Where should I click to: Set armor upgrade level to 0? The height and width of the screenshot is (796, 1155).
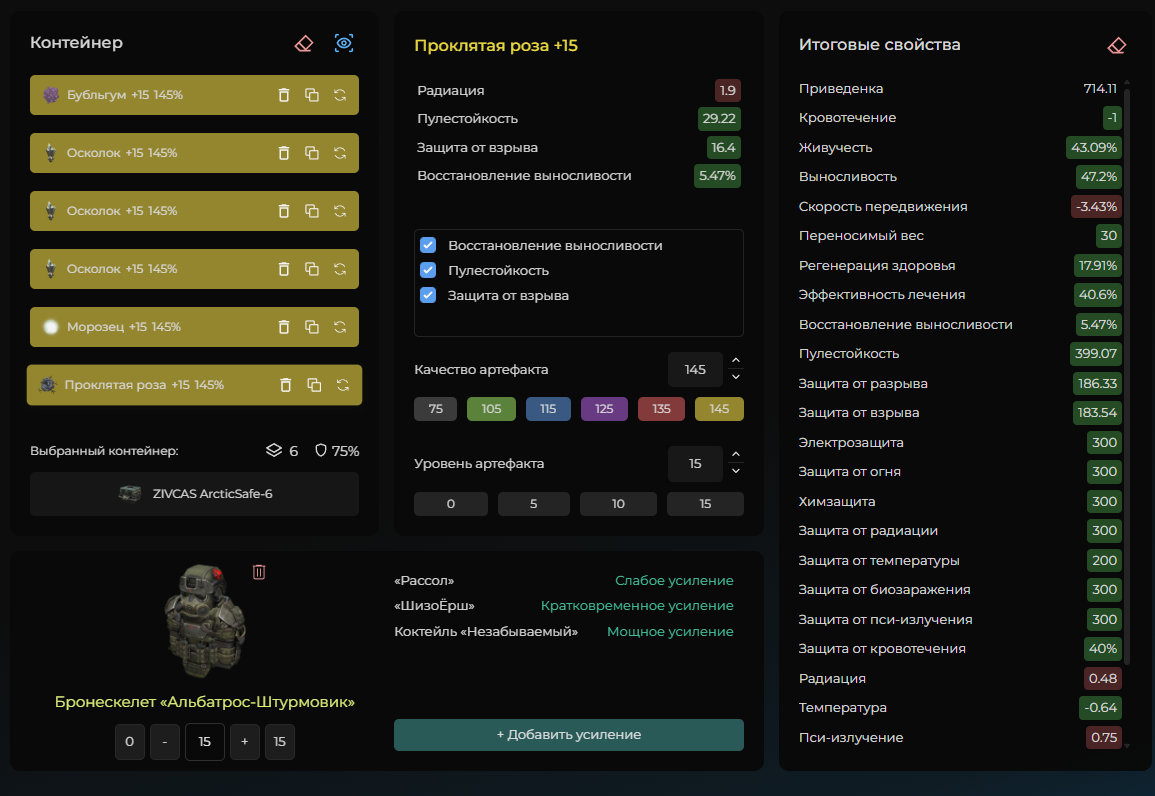click(x=130, y=742)
